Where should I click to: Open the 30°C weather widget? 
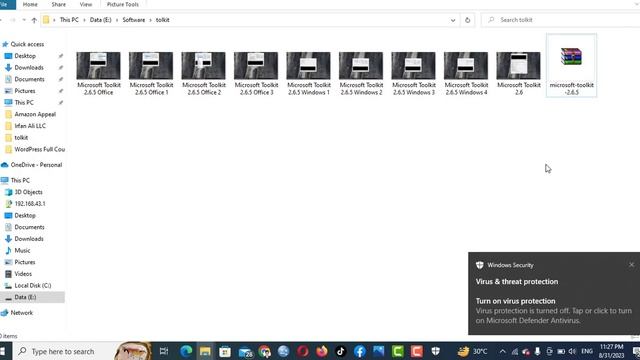coord(473,351)
